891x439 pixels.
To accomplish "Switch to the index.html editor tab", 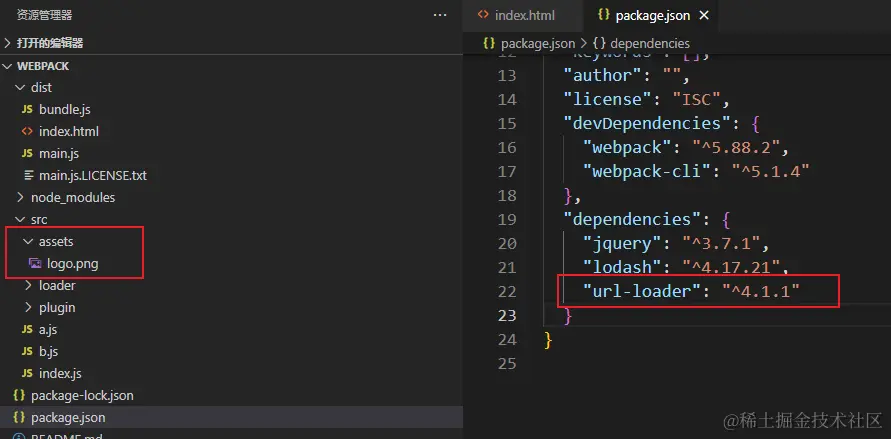I will pyautogui.click(x=523, y=15).
